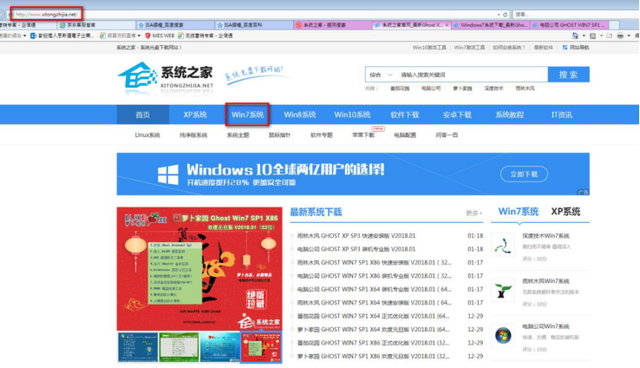Click the 电脑公司 hot keyword under search
Screen dimensions: 640x368
point(431,88)
